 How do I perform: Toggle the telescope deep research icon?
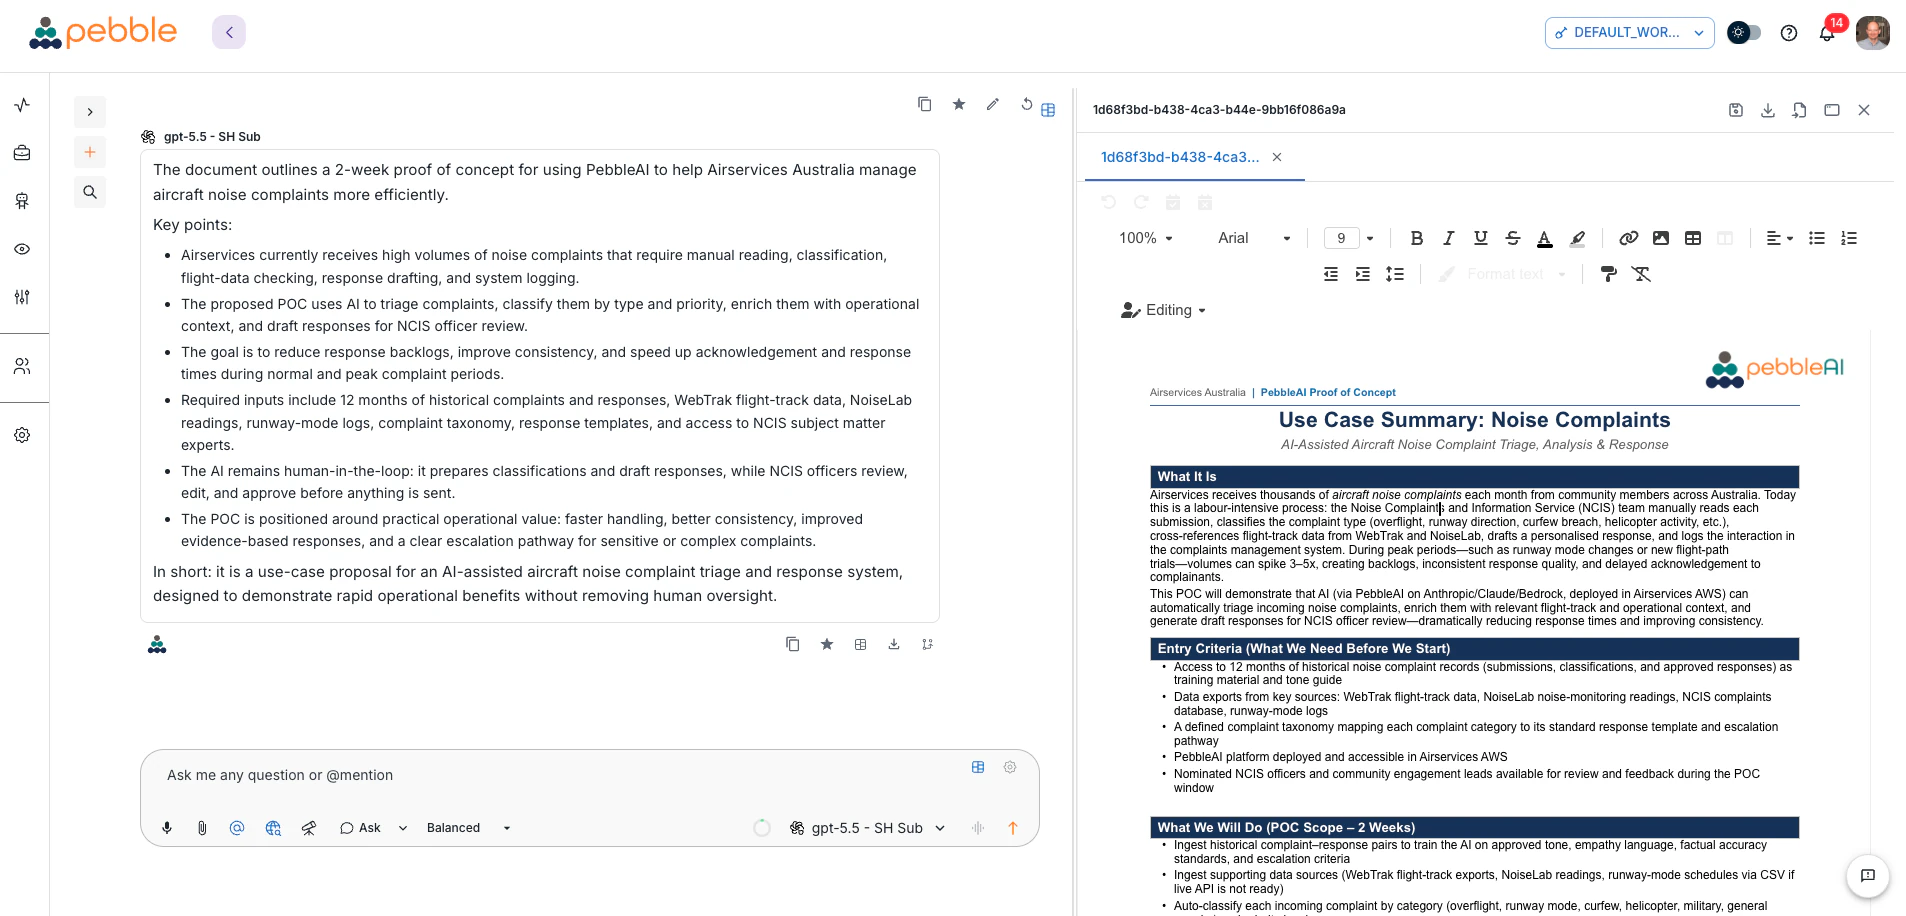309,828
